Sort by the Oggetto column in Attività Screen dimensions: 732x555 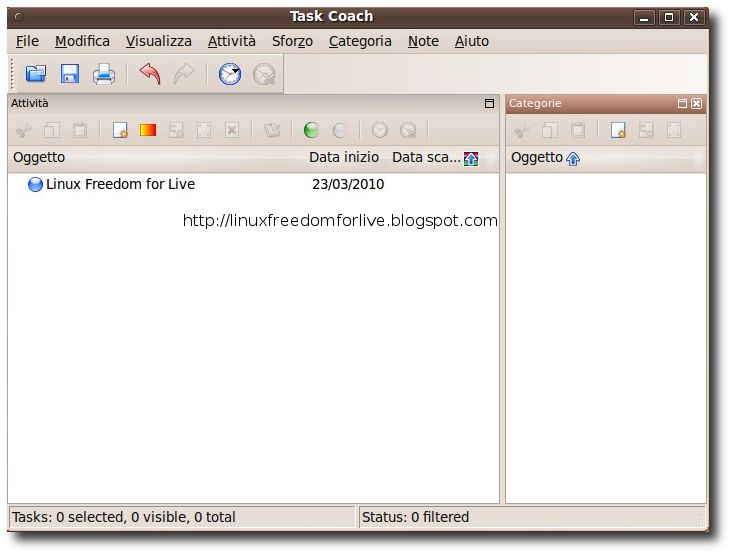39,157
